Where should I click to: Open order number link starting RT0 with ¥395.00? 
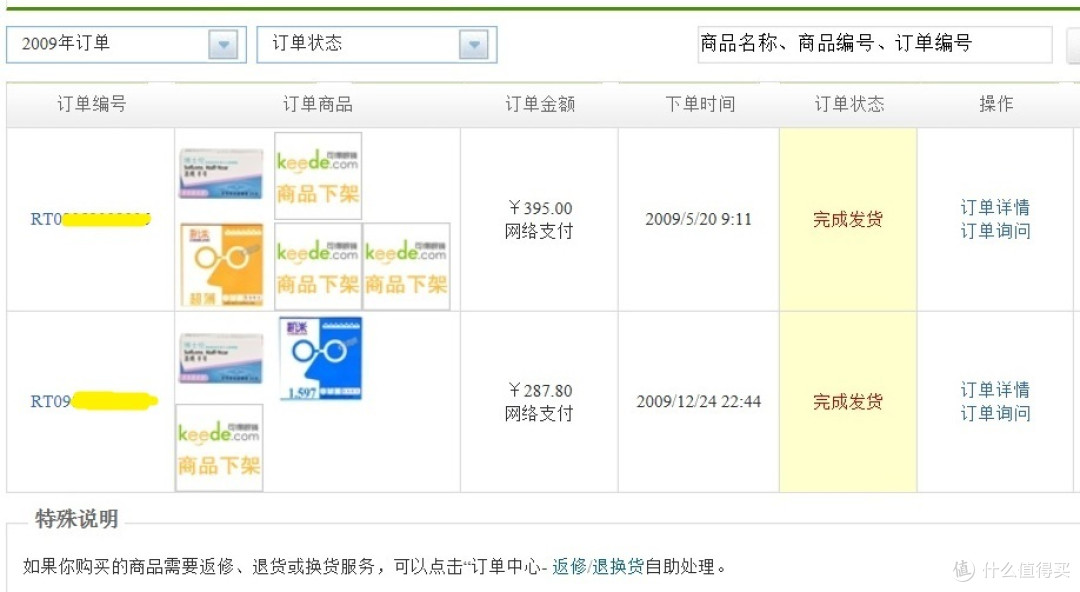(90, 219)
